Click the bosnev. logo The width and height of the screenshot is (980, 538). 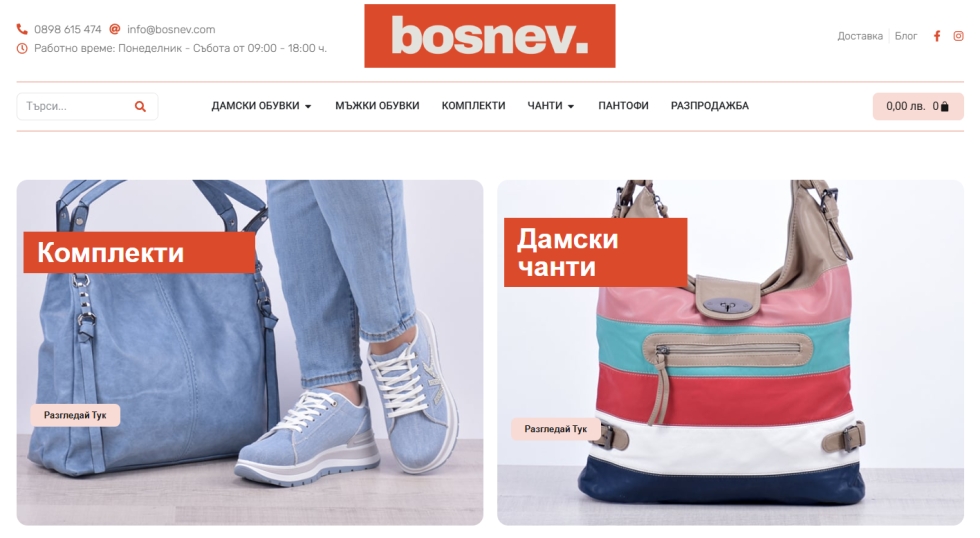(x=489, y=36)
